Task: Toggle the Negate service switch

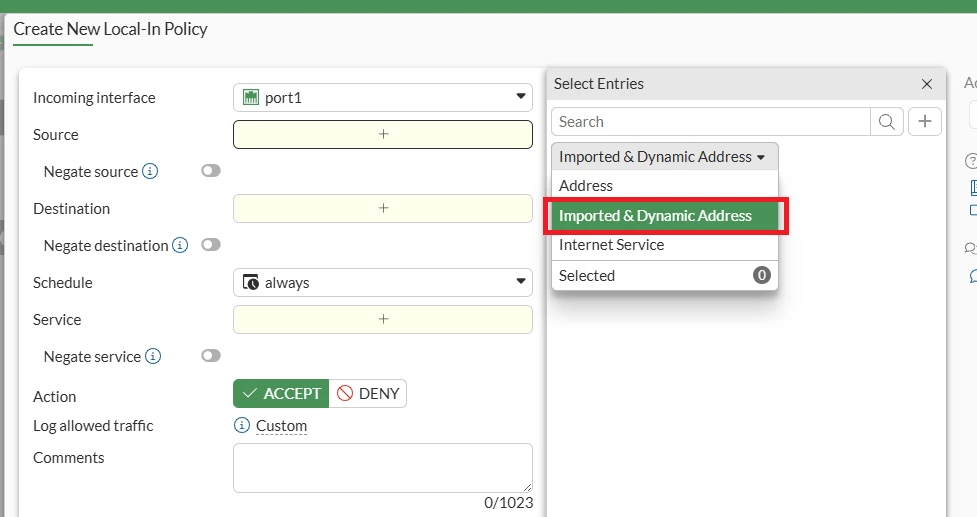Action: click(211, 356)
